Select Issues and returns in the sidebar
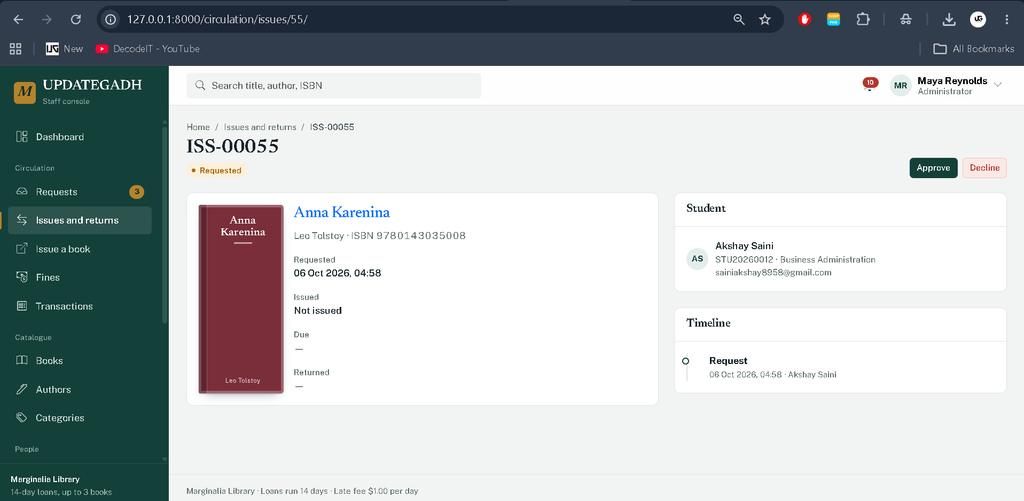Screen dimensions: 1024x501 point(80,220)
